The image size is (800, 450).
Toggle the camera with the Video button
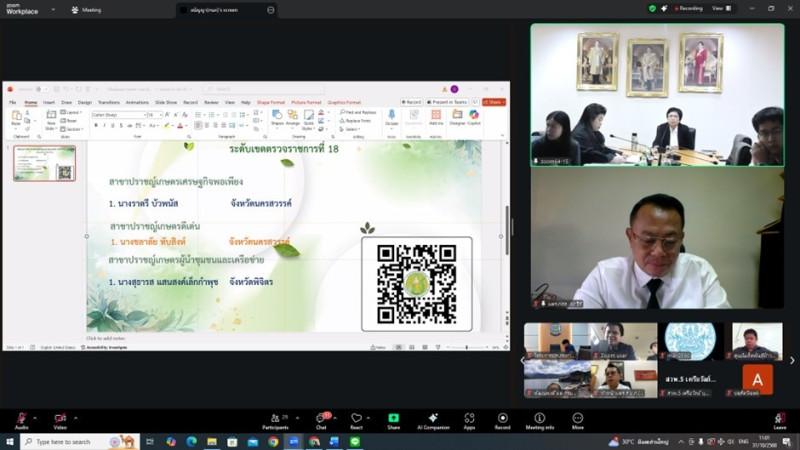[x=60, y=420]
